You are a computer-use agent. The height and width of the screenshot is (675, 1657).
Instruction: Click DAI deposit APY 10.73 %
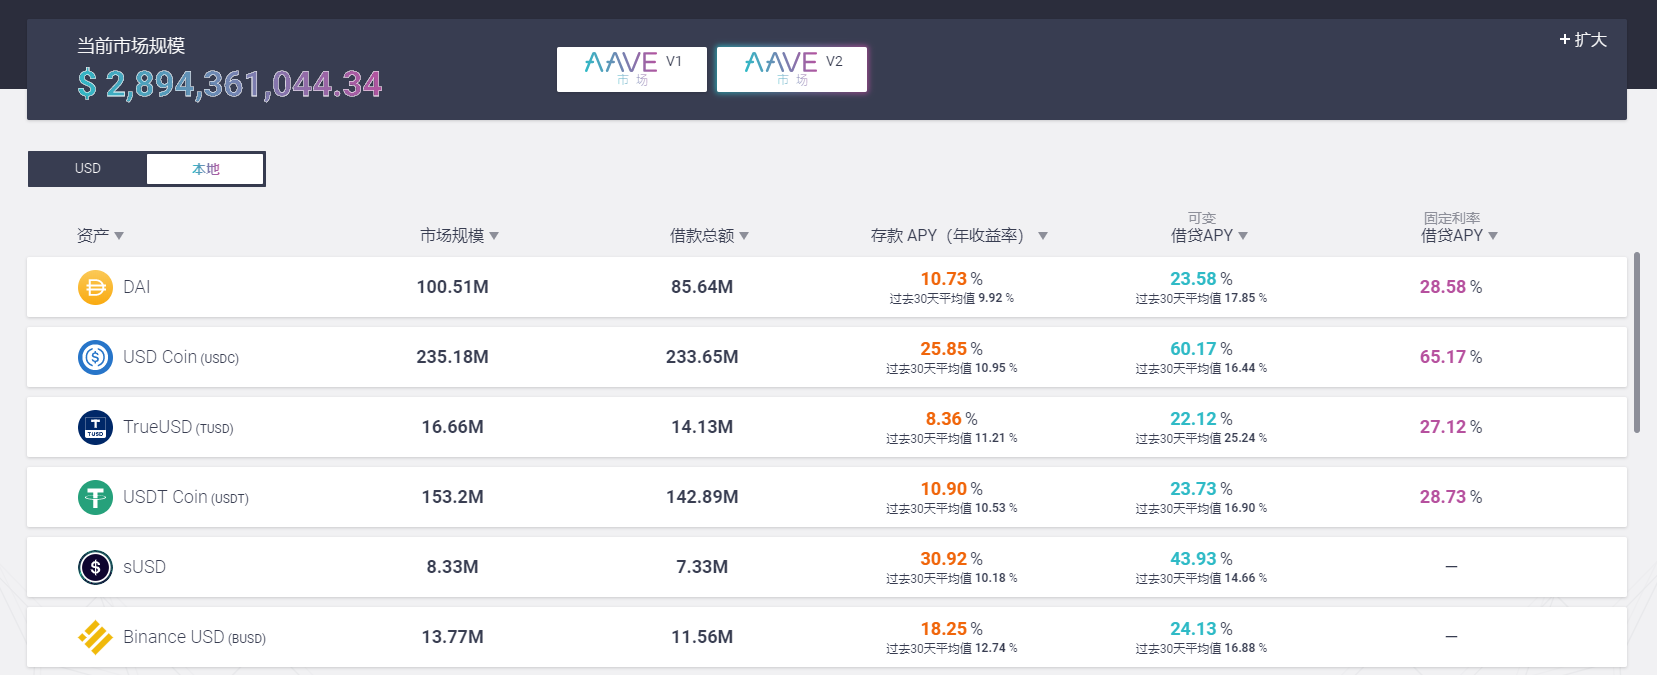pyautogui.click(x=951, y=279)
